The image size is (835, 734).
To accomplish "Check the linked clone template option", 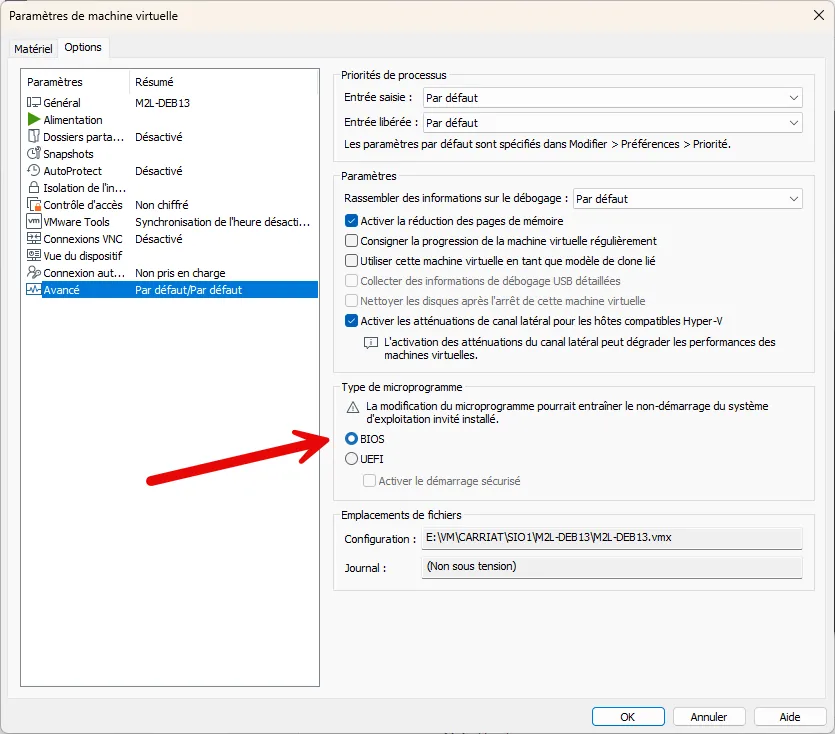I will pos(351,261).
